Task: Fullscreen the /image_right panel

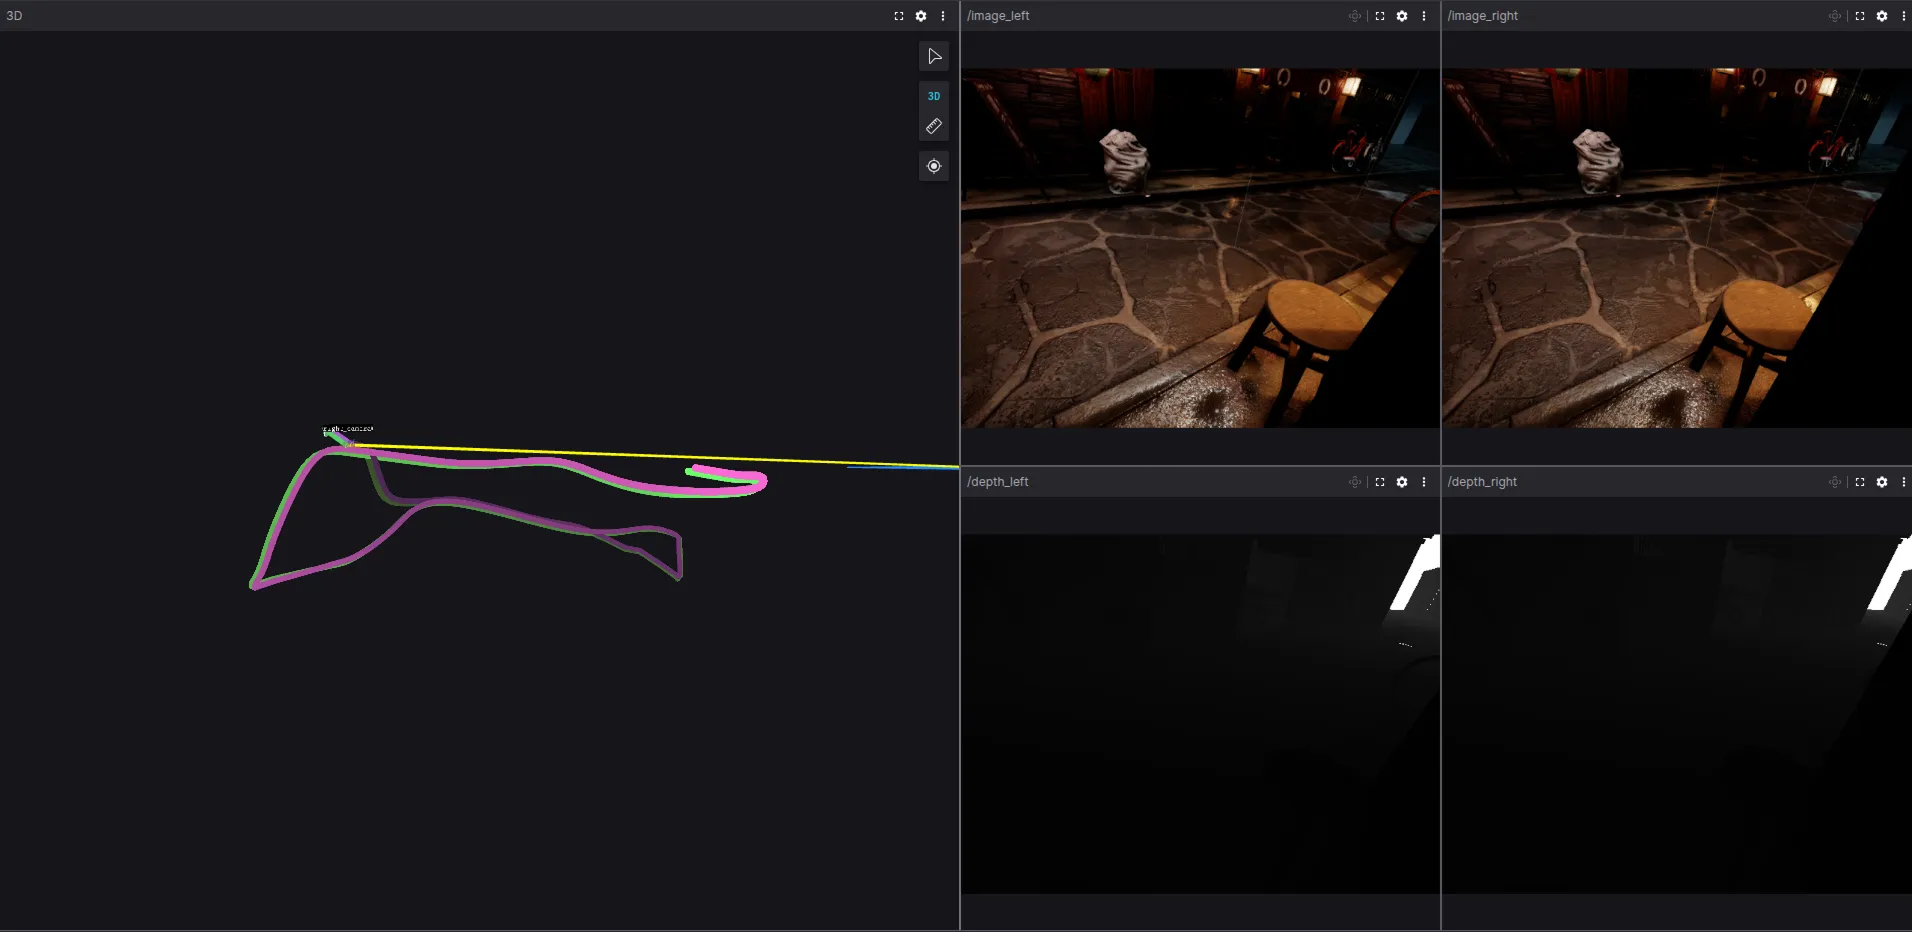Action: [1860, 16]
